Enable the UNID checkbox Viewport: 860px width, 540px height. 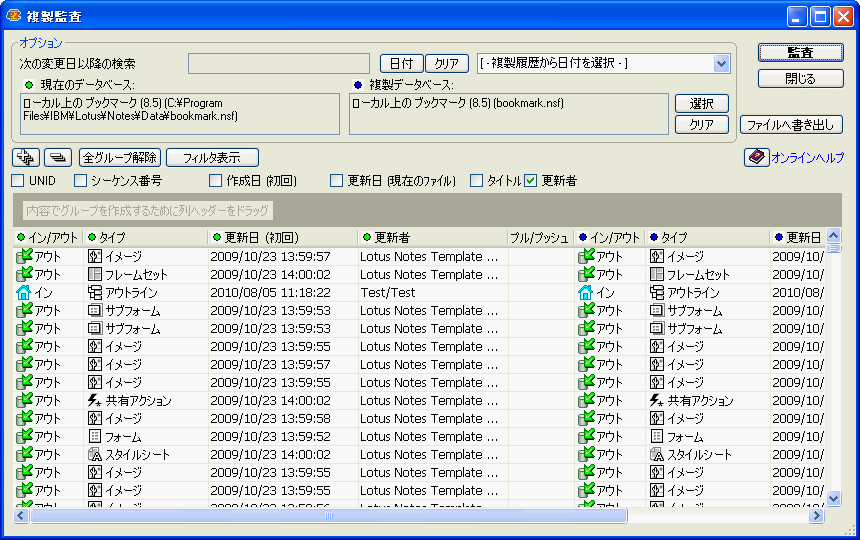pyautogui.click(x=18, y=181)
